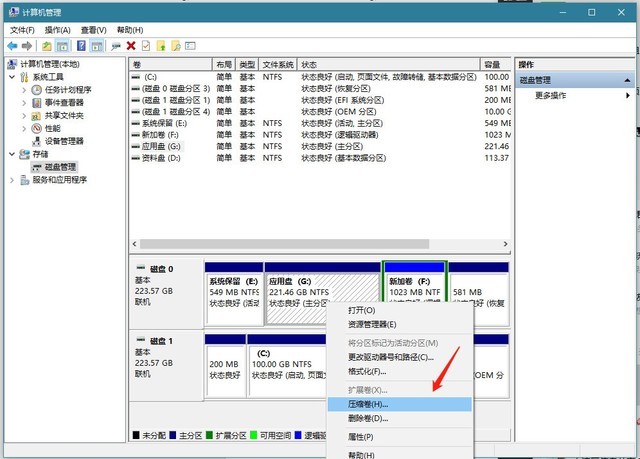This screenshot has height=459, width=640.
Task: Click the checkmark properties toolbar icon
Action: coord(146,46)
